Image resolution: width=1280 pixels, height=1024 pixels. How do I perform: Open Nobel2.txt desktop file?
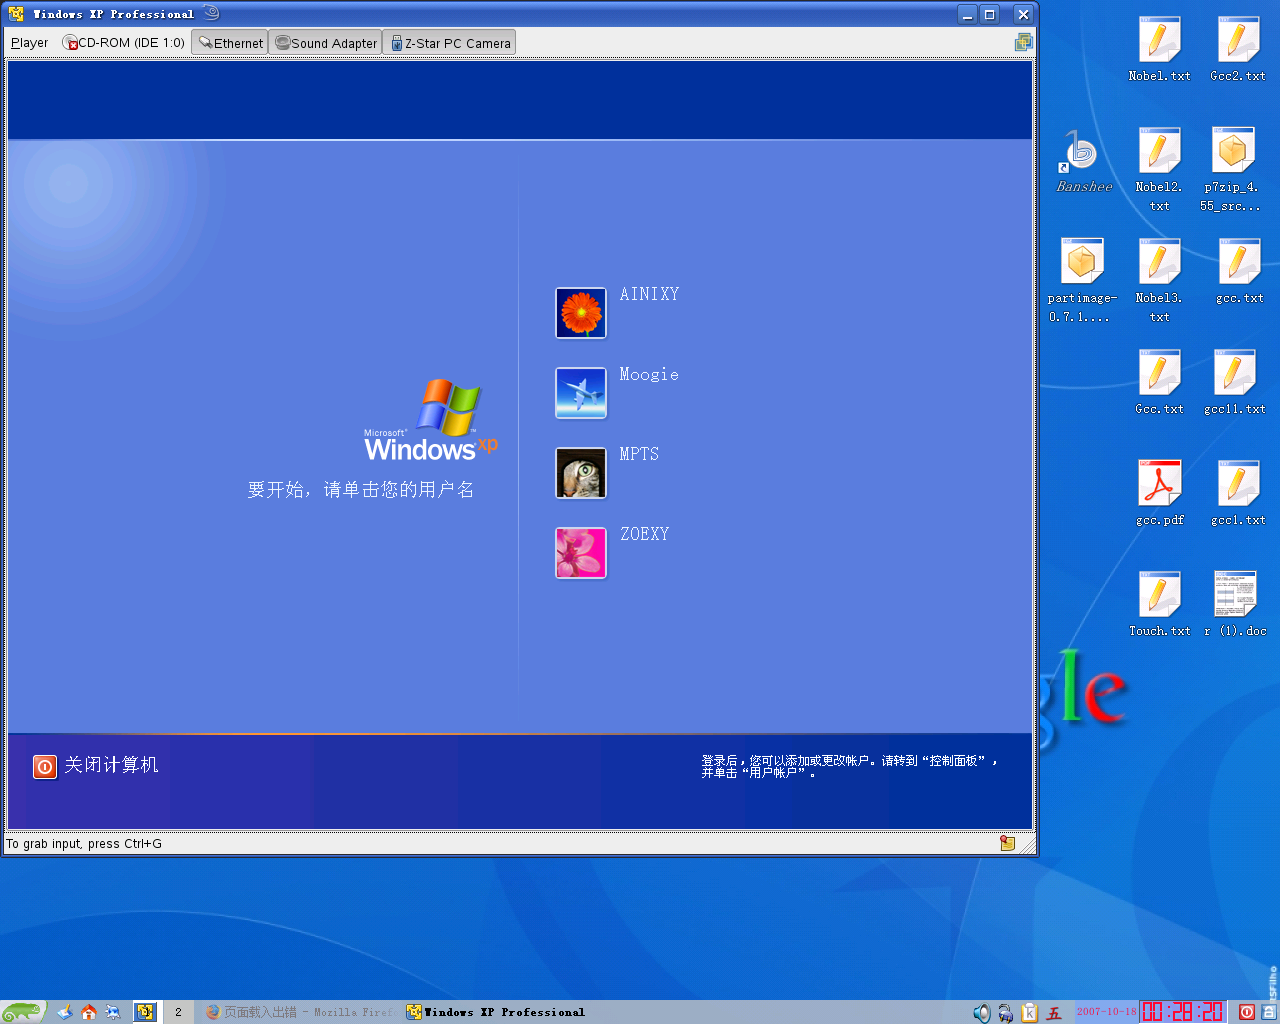[1159, 168]
